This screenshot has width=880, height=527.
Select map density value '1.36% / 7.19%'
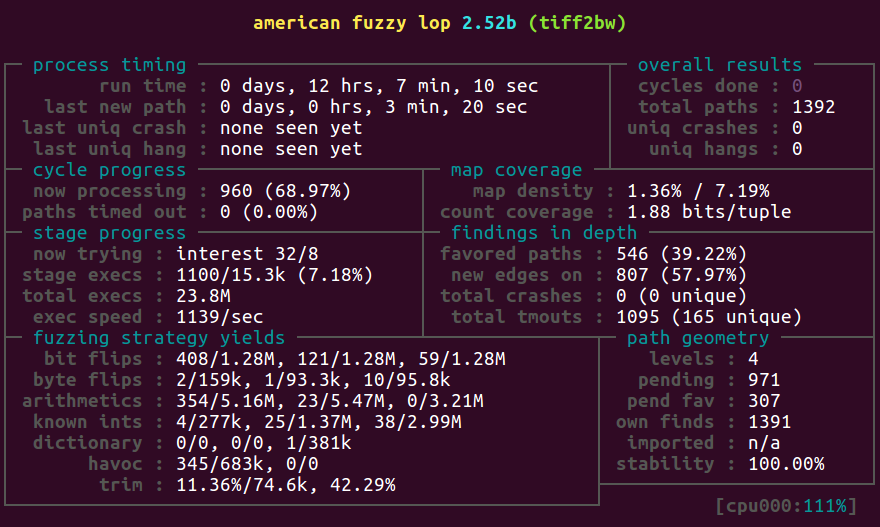click(698, 191)
